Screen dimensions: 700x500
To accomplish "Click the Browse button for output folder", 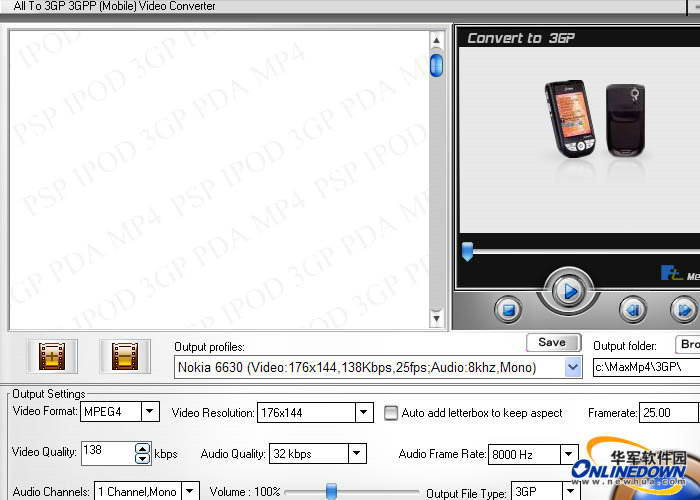I will pyautogui.click(x=688, y=344).
